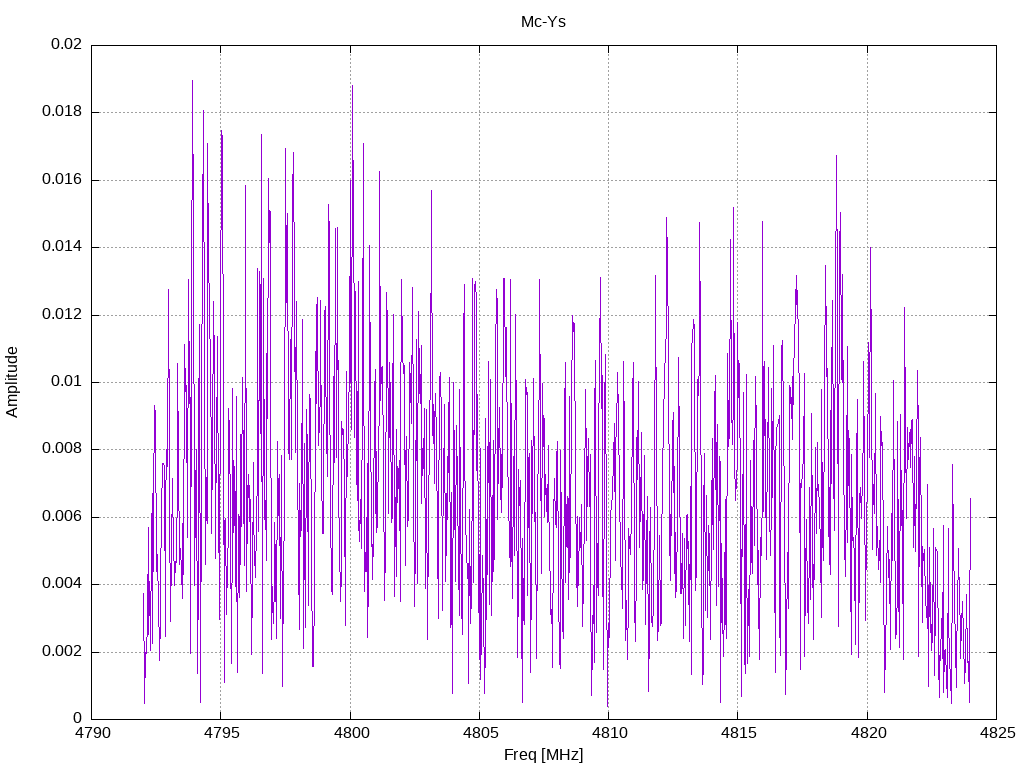Click the x-axis tick label 4800

click(x=350, y=733)
